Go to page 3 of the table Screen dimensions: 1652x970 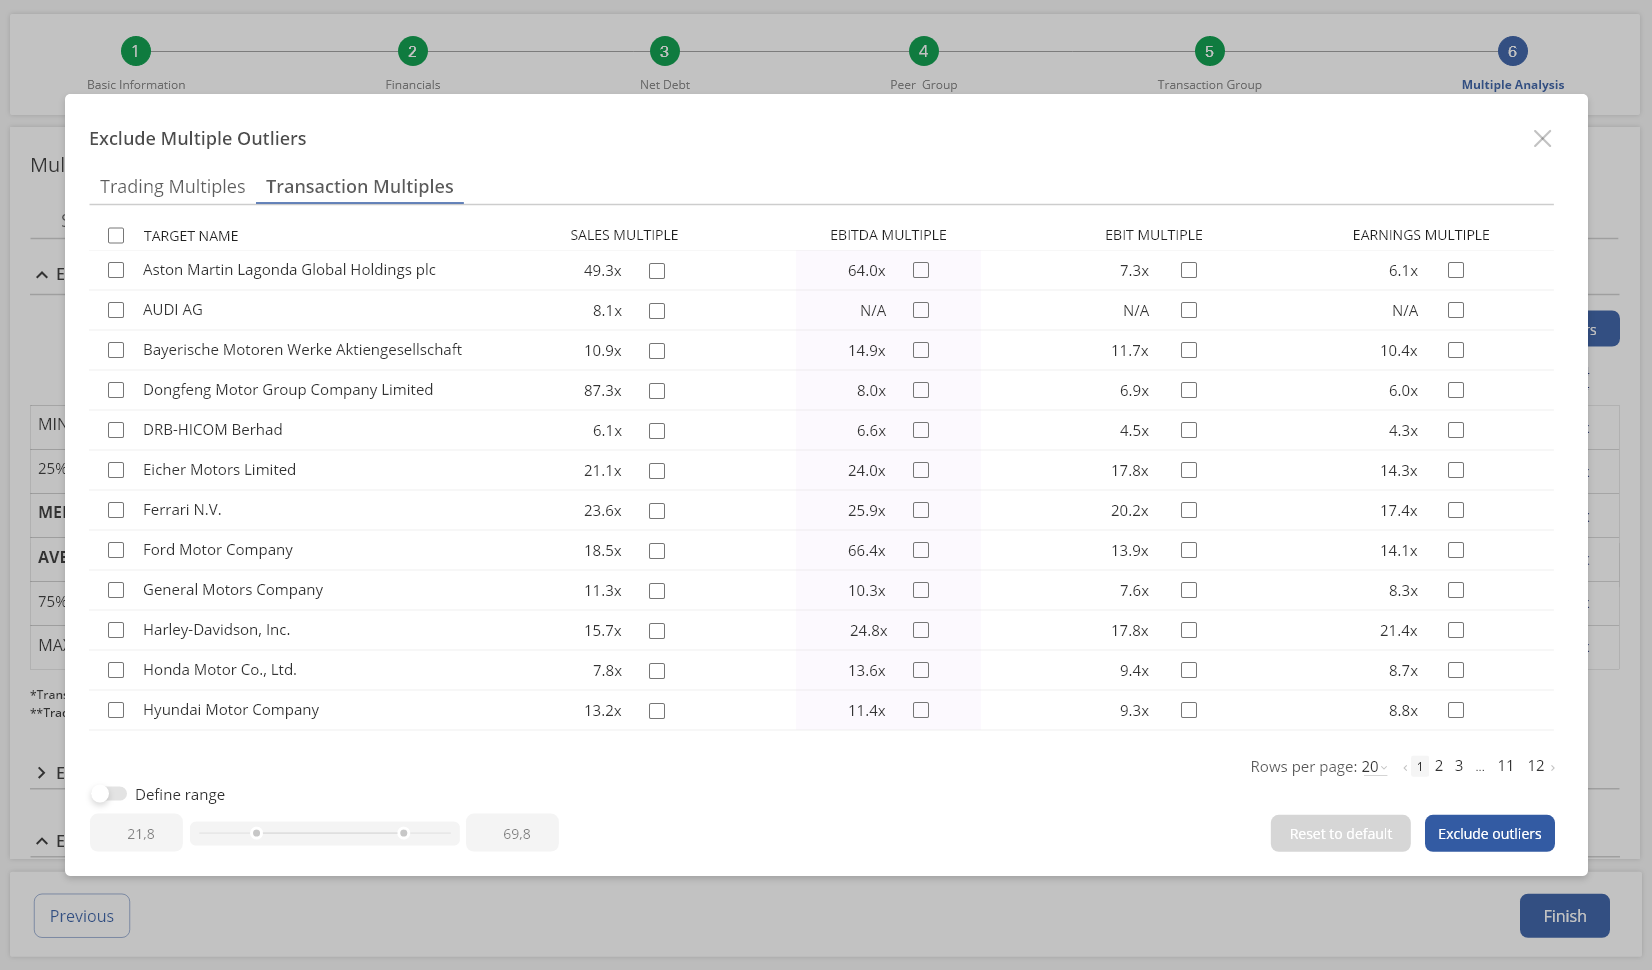pos(1459,766)
